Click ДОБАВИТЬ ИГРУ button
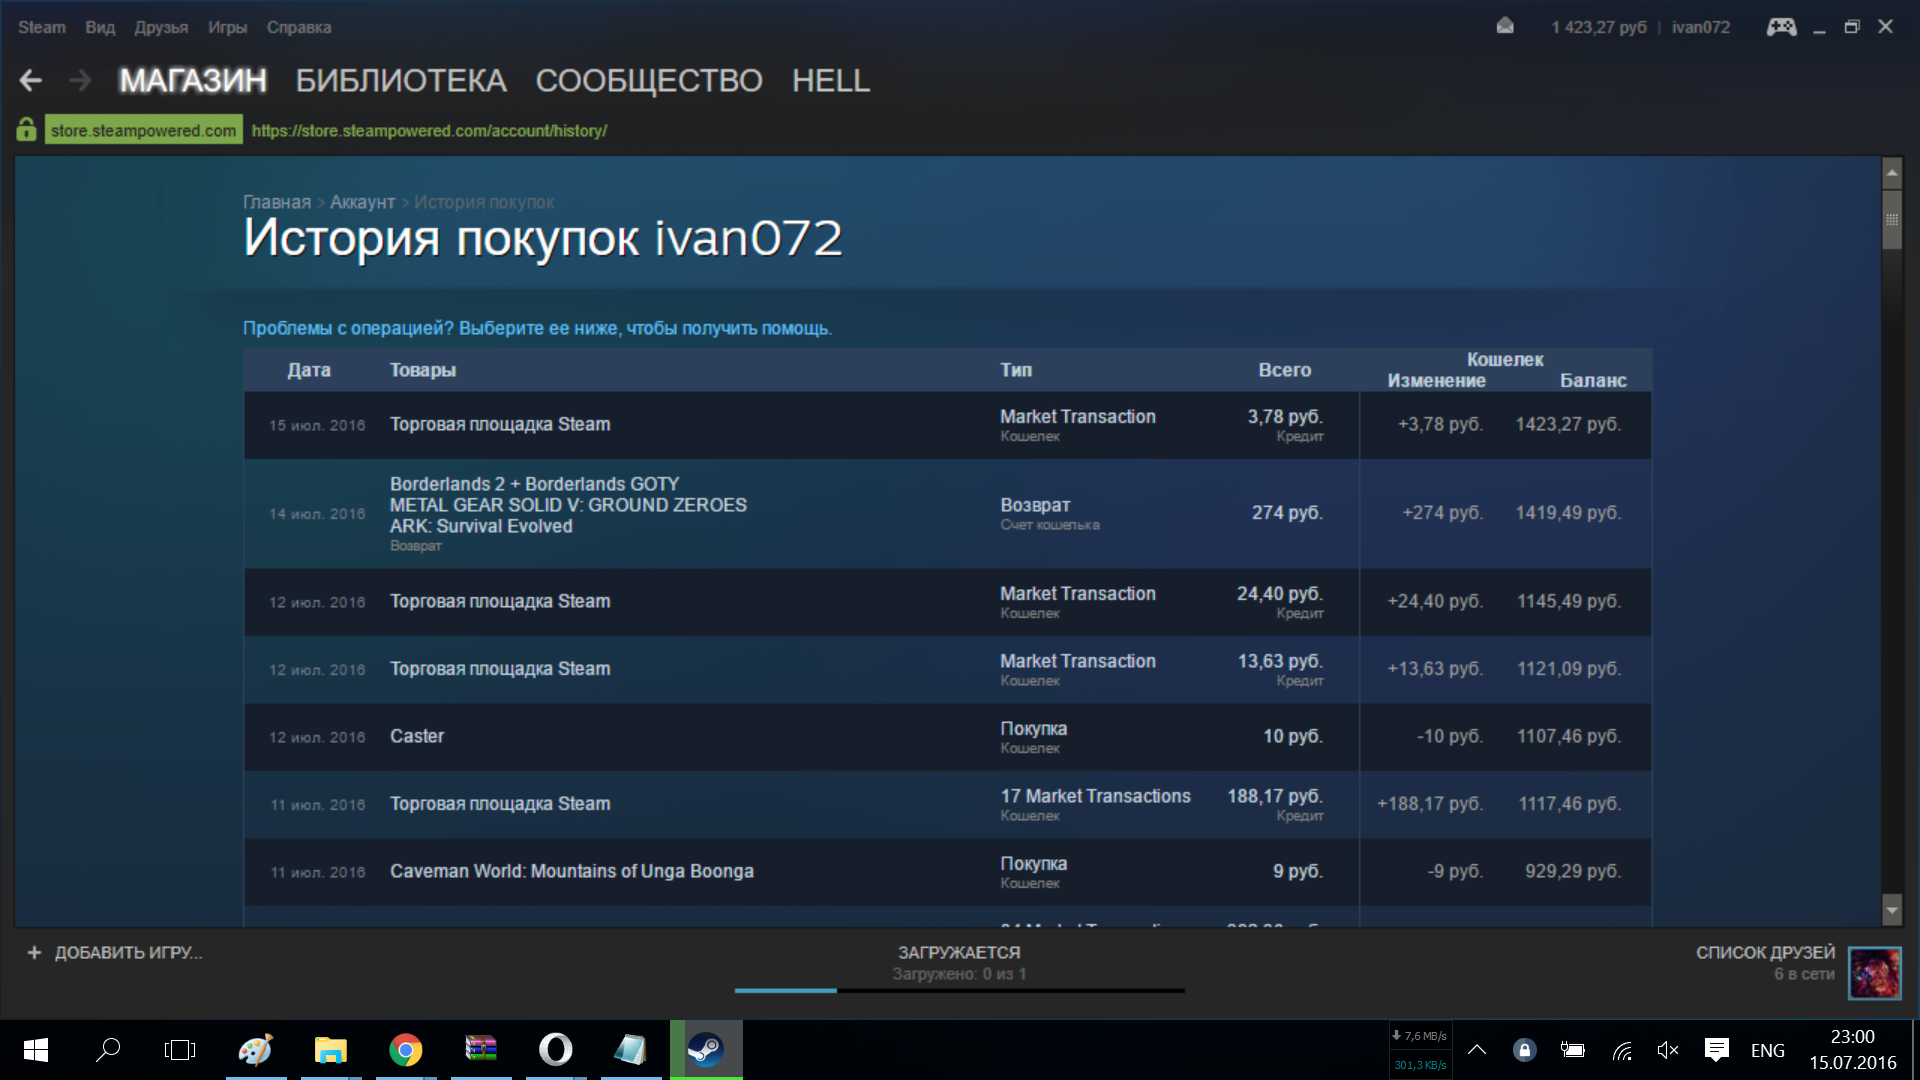The width and height of the screenshot is (1920, 1080). click(114, 952)
